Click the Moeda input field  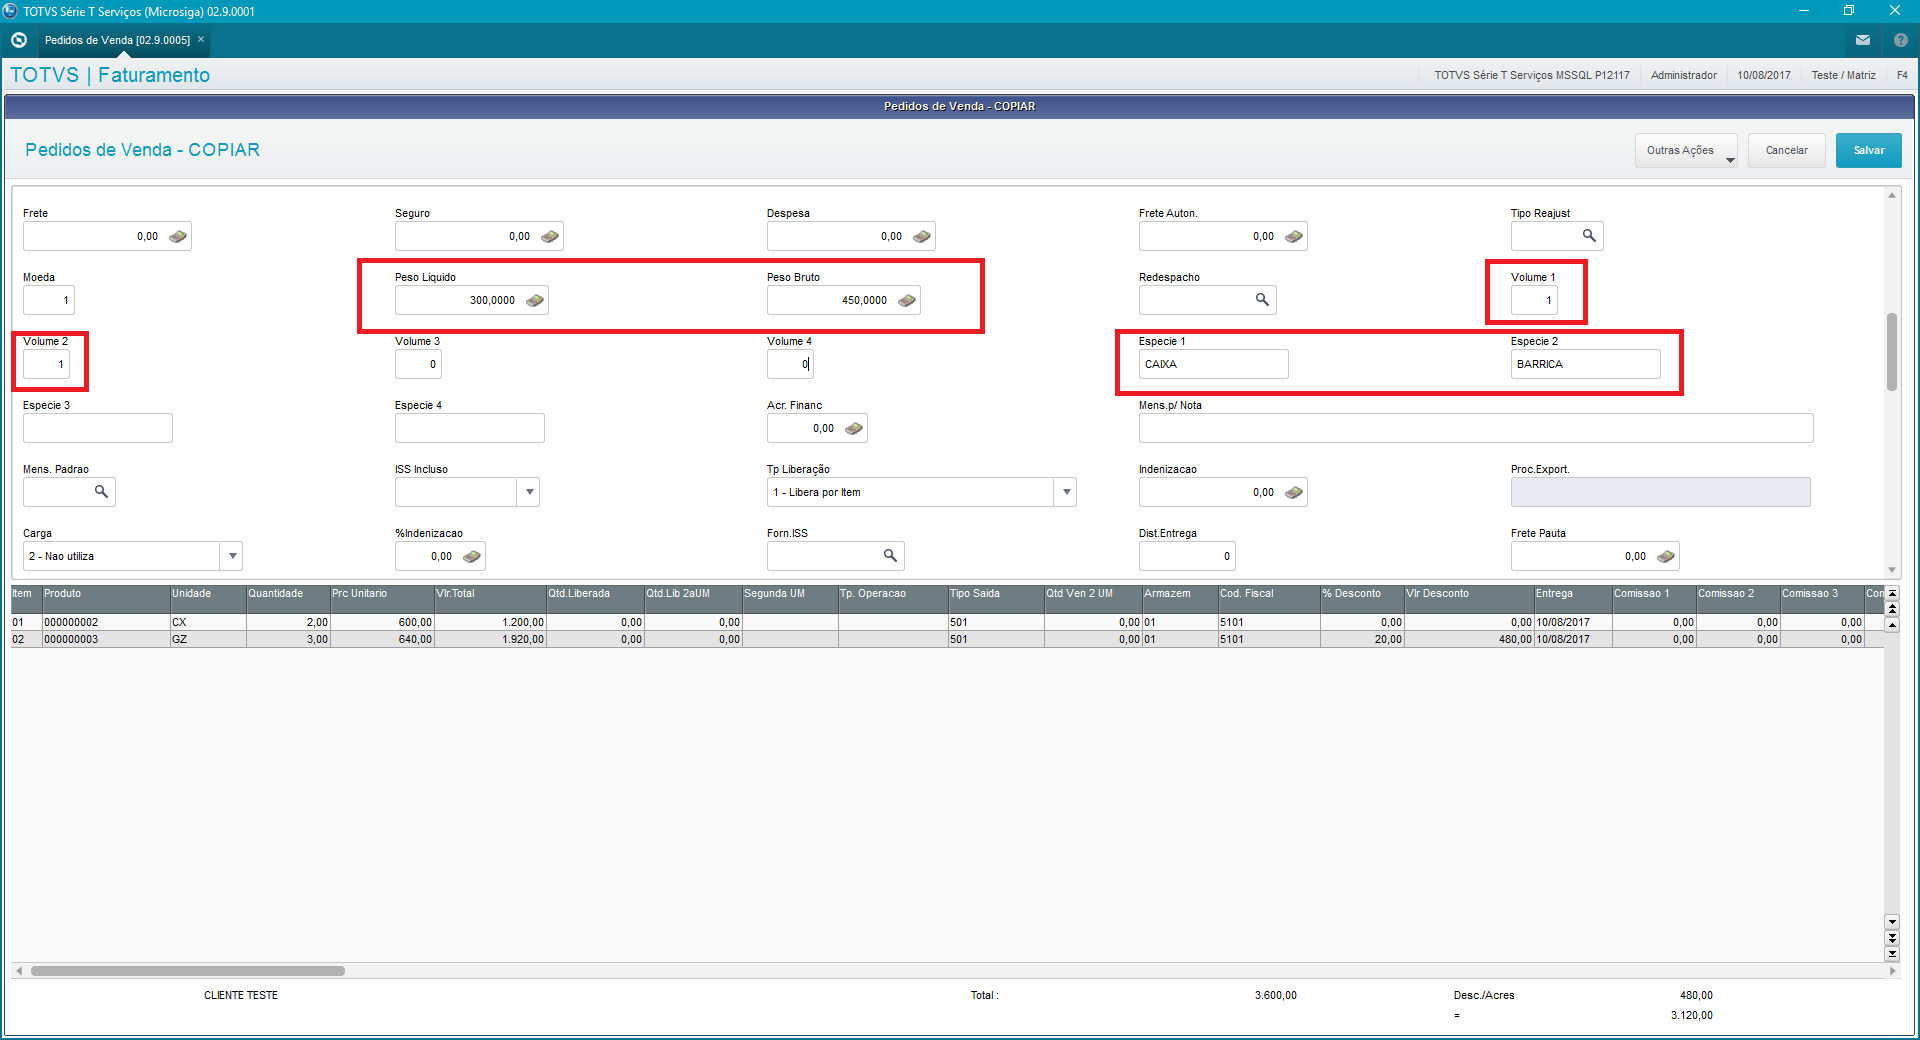[48, 300]
